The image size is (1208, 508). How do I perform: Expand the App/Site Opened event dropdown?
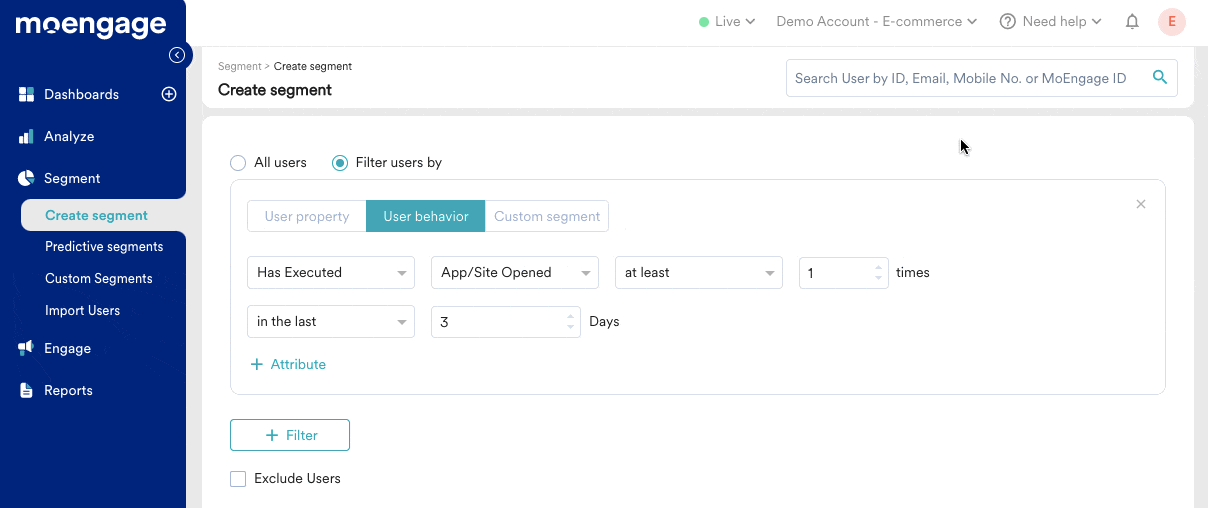tap(515, 272)
